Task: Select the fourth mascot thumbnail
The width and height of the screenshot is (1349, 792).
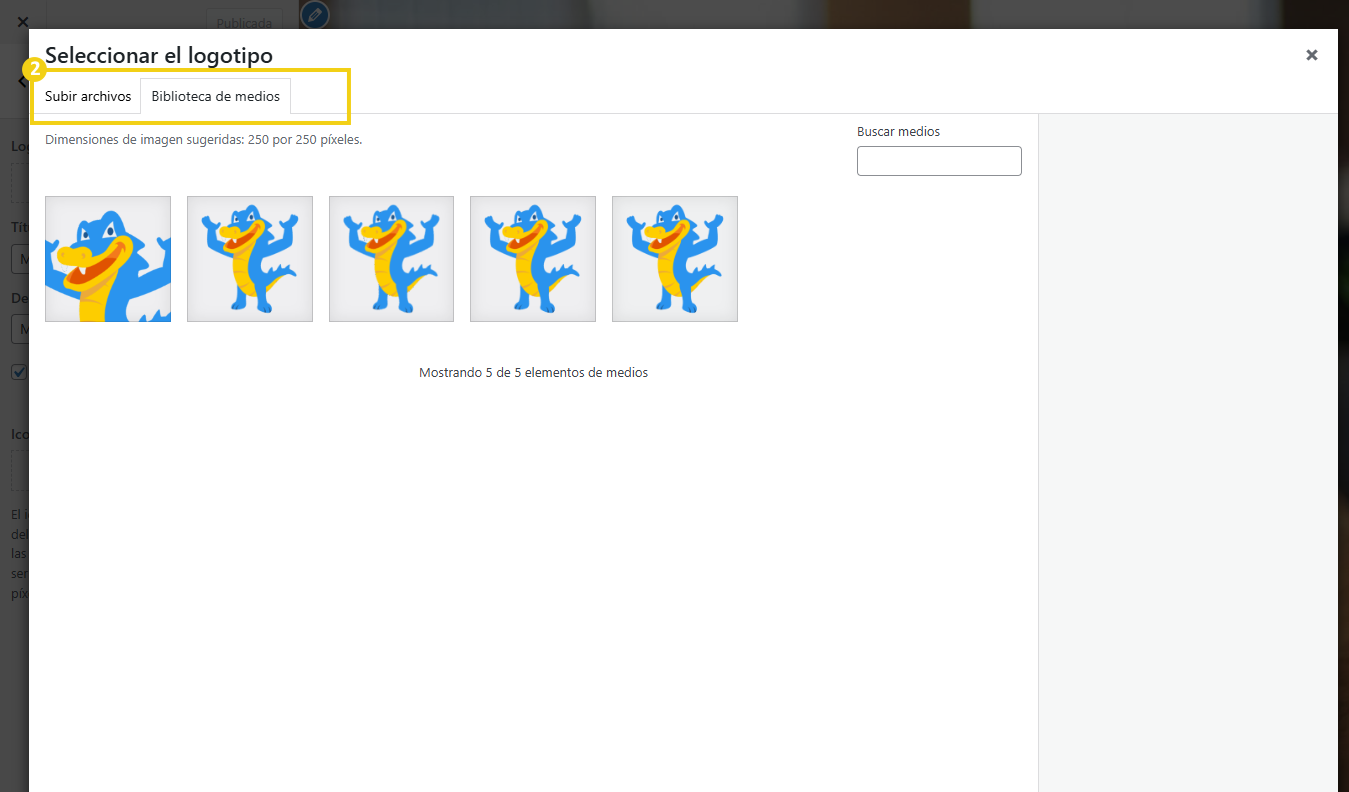Action: click(532, 258)
